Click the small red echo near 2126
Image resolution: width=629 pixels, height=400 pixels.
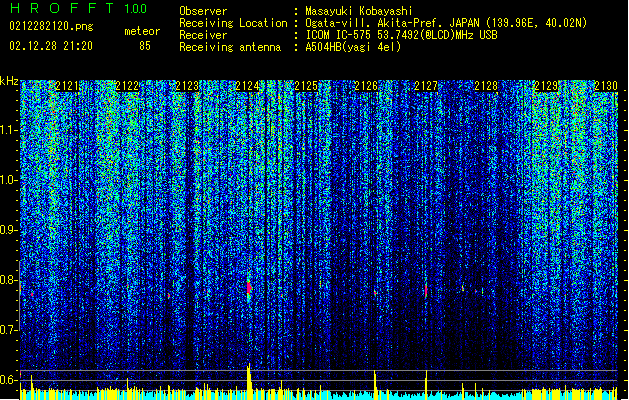375,293
